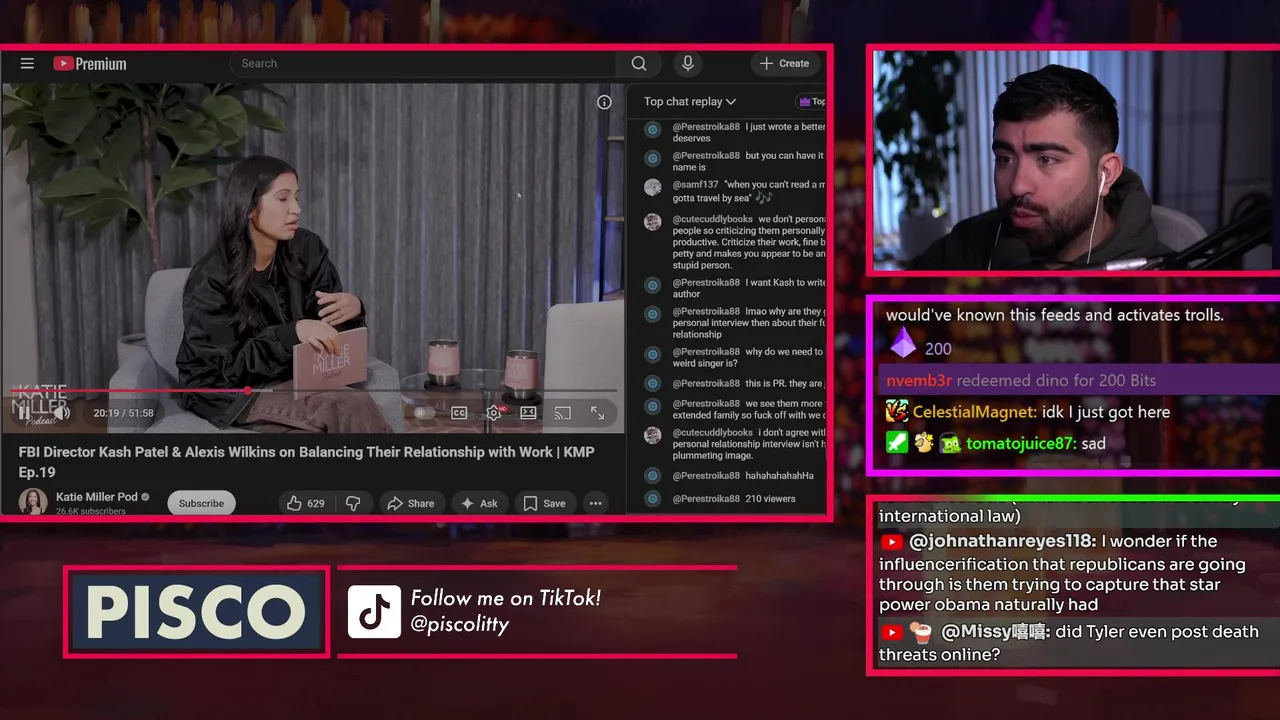Screen dimensions: 1280x720
Task: Dislike the video with thumbs down
Action: [x=353, y=503]
